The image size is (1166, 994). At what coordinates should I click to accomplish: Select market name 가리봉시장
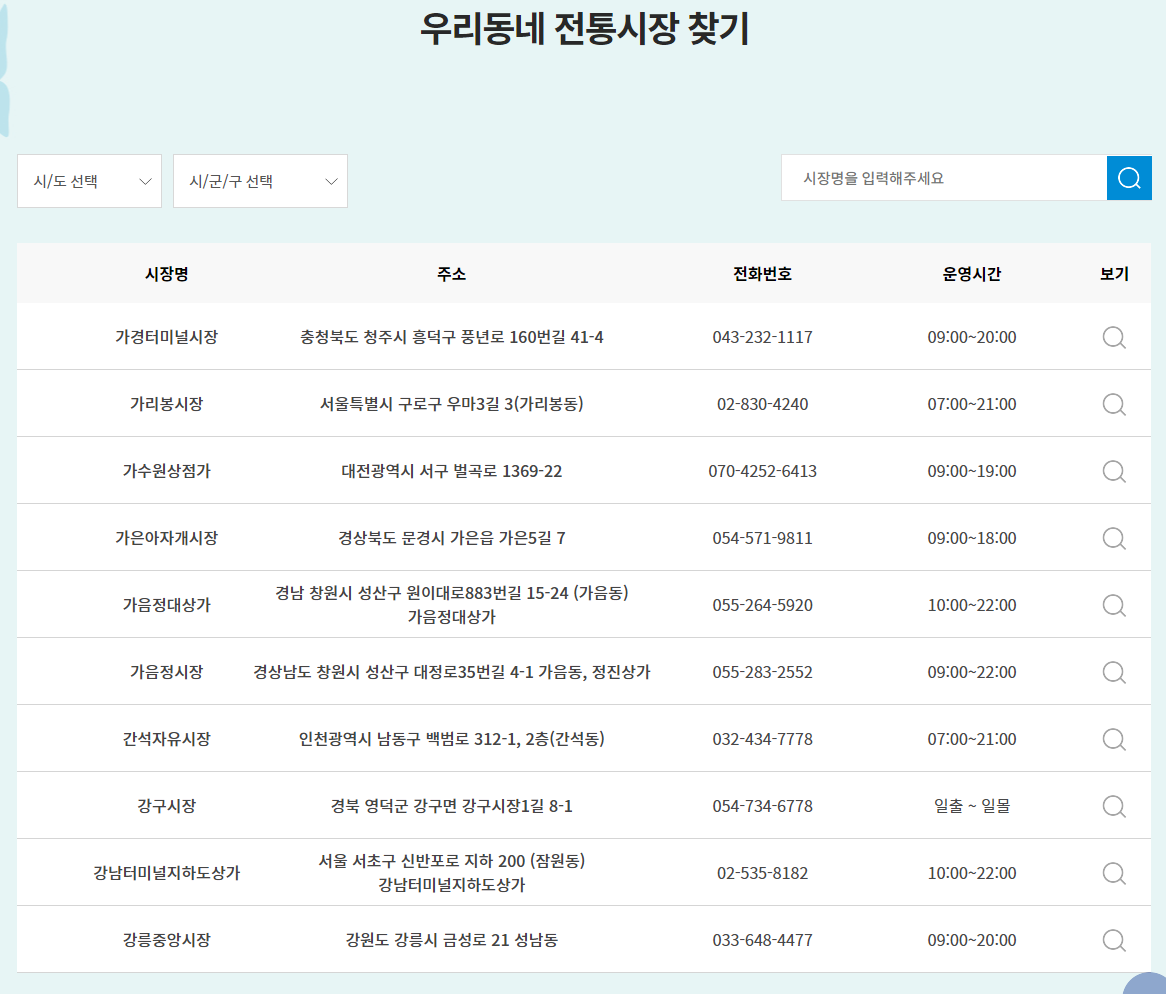point(167,404)
